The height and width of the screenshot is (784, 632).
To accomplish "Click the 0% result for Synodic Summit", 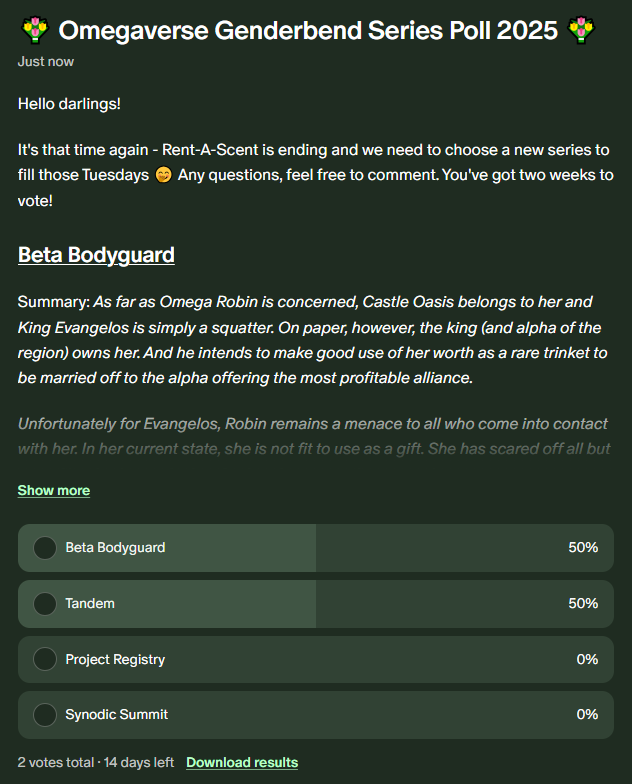I will [x=587, y=715].
